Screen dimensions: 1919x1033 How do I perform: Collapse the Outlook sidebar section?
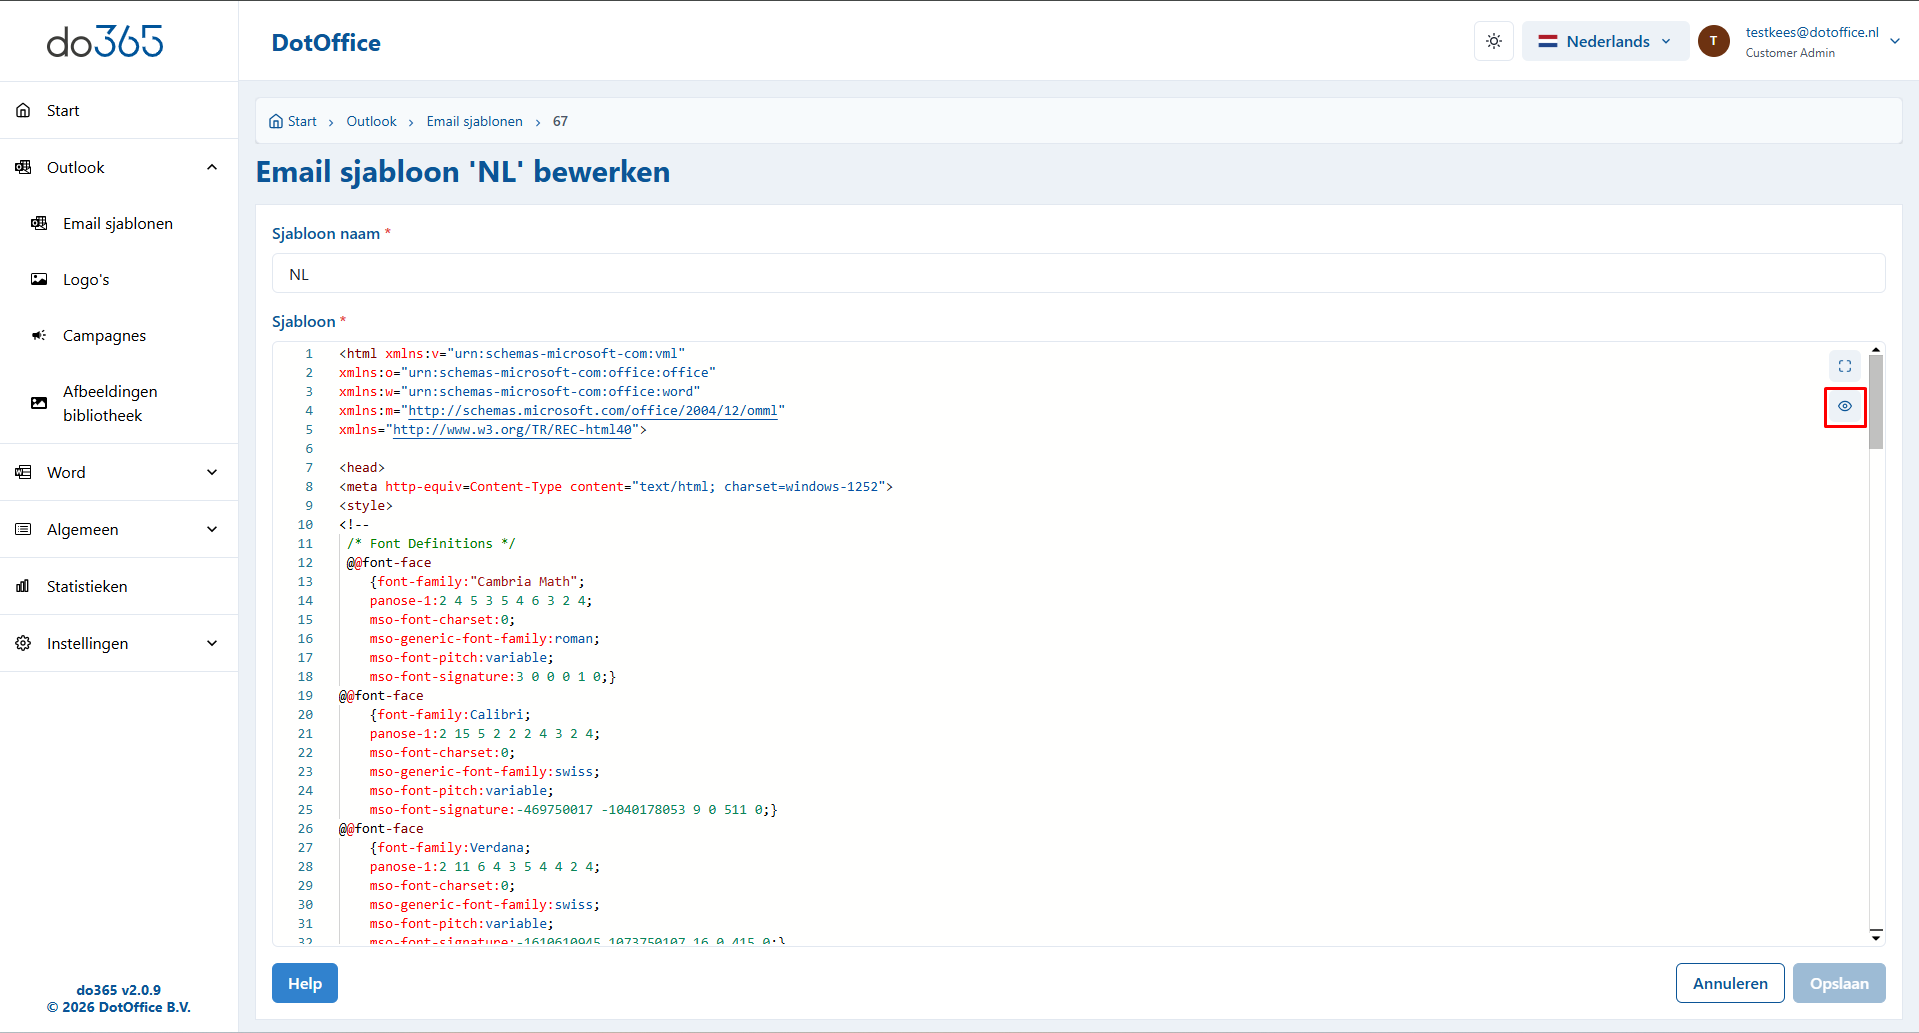(x=211, y=167)
